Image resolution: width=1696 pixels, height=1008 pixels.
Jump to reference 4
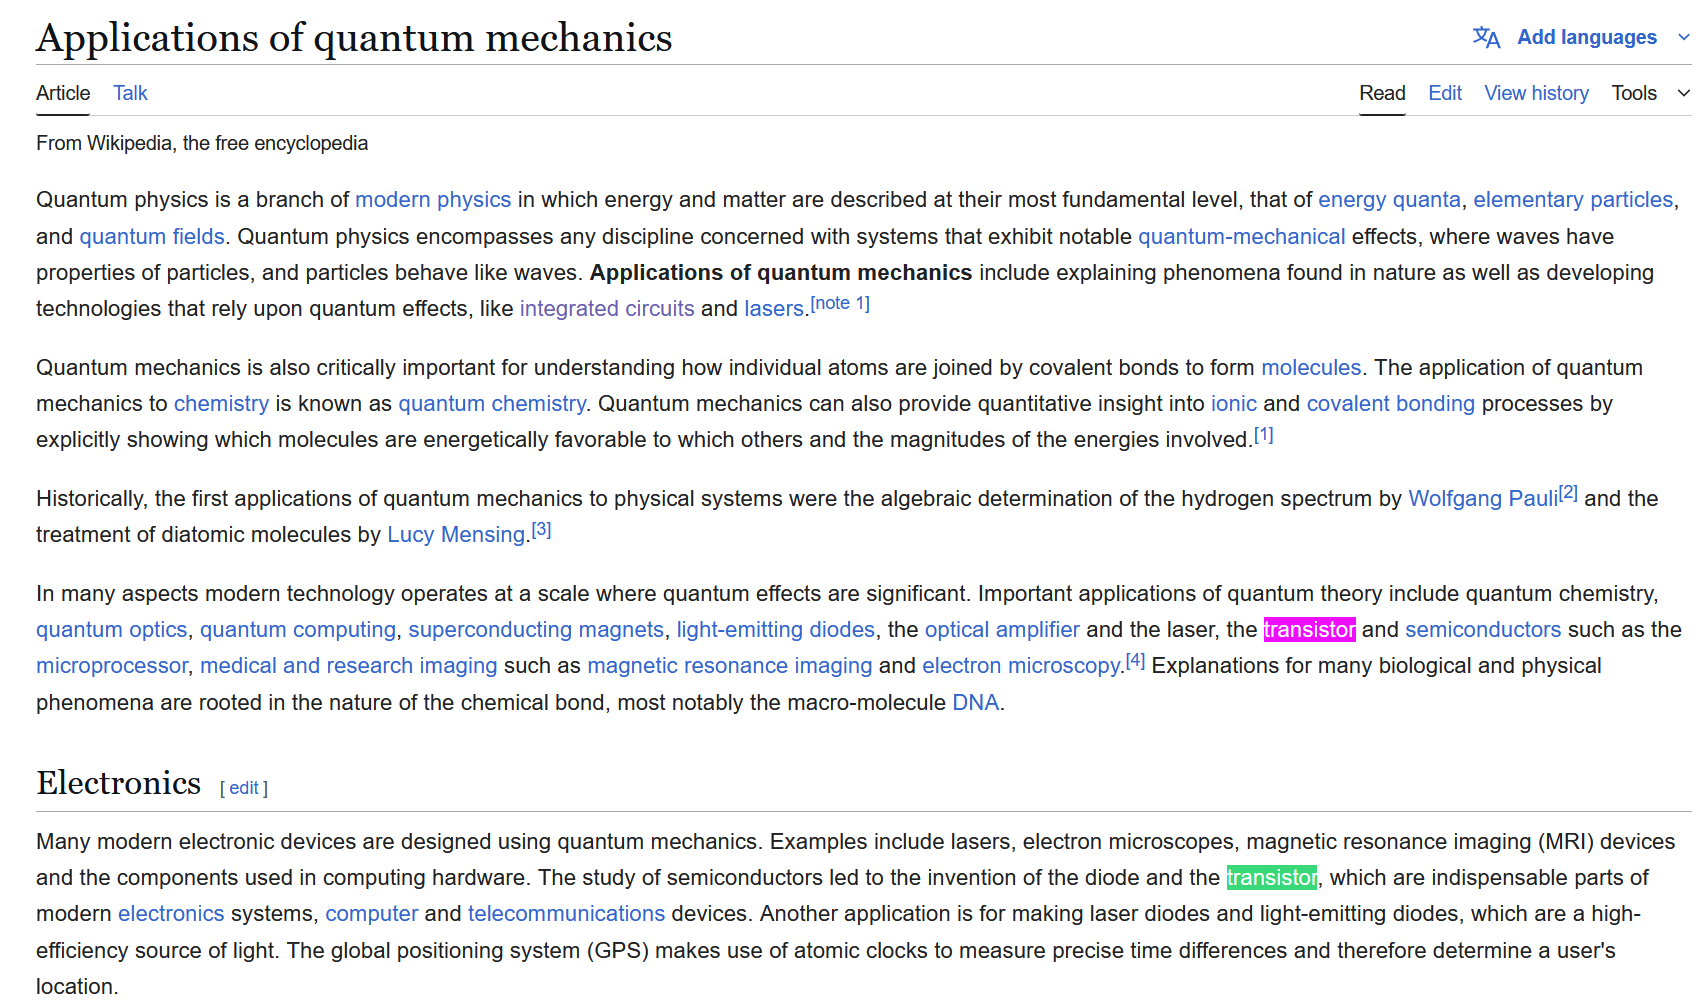(1135, 660)
